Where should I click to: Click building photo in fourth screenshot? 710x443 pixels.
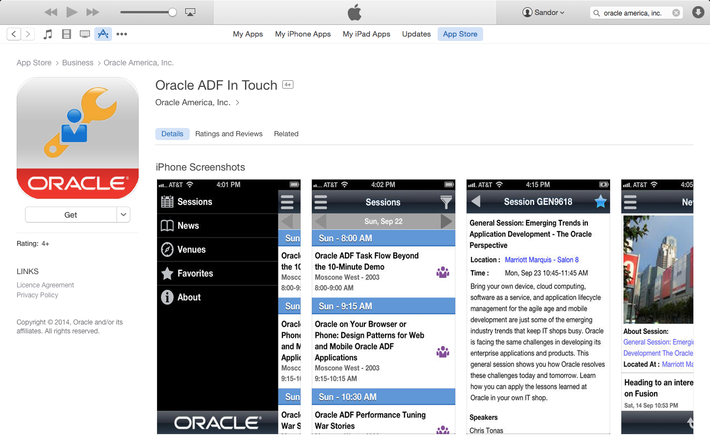point(658,270)
